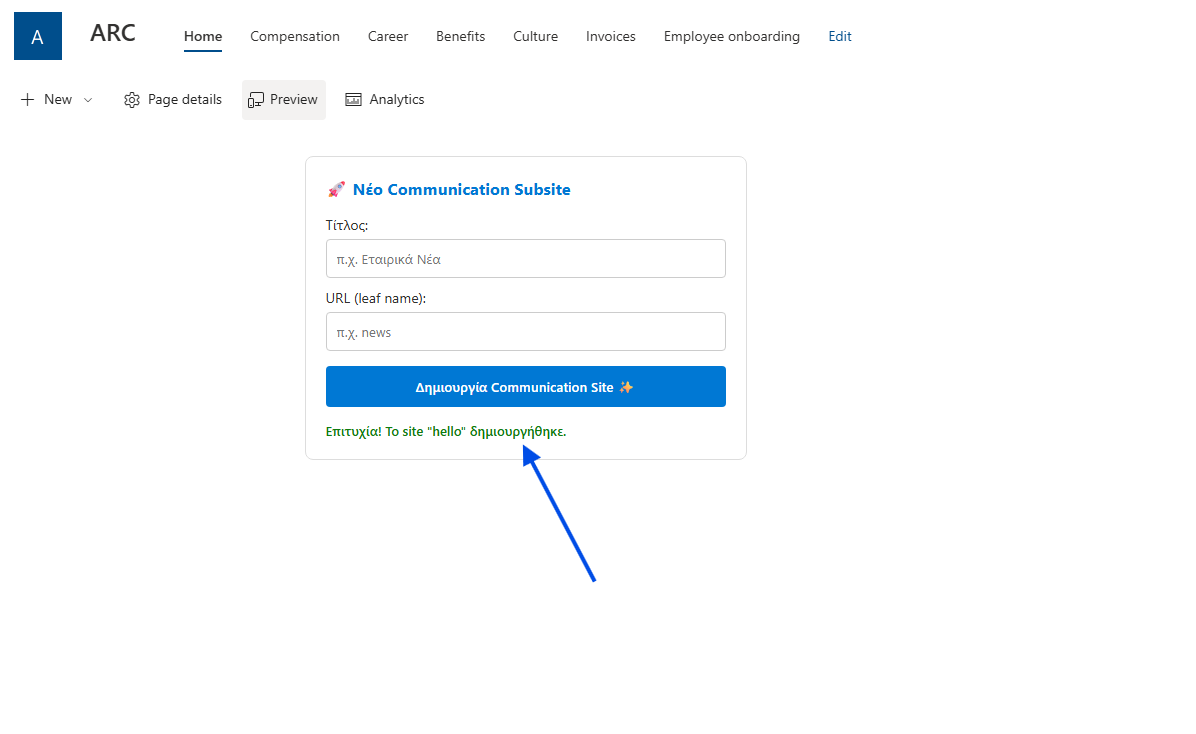The width and height of the screenshot is (1196, 734).
Task: Navigate to the Career page
Action: [388, 36]
